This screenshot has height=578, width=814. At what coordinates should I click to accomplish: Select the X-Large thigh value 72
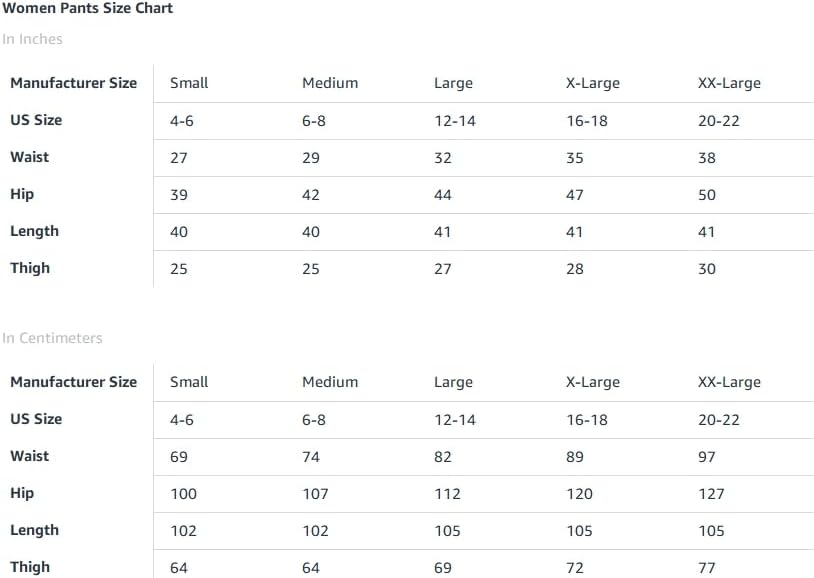click(x=575, y=568)
